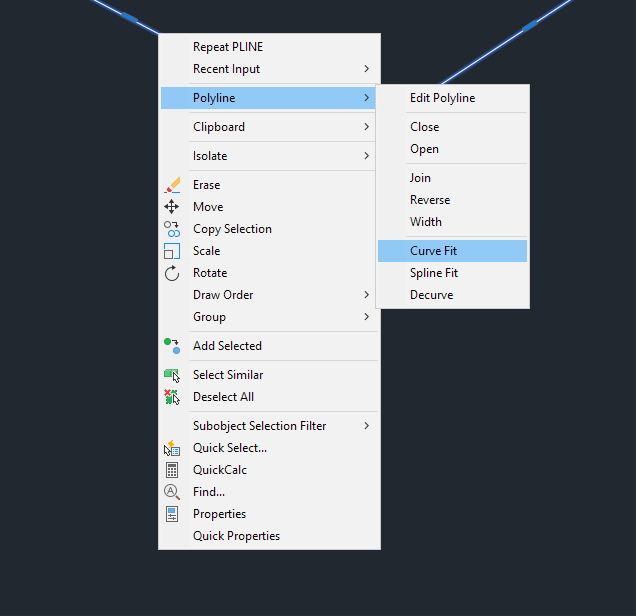The width and height of the screenshot is (636, 616).
Task: Open the Group menu entry
Action: coord(269,317)
